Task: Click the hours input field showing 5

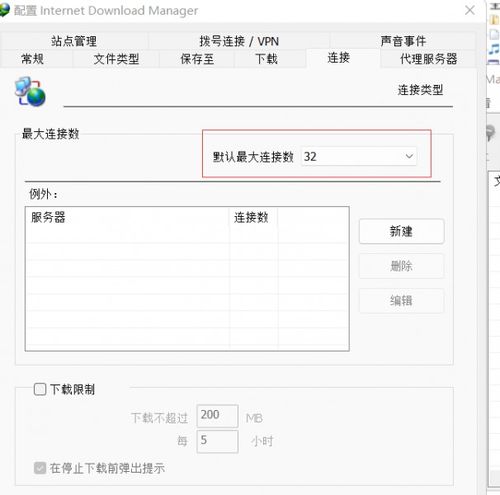Action: 217,441
